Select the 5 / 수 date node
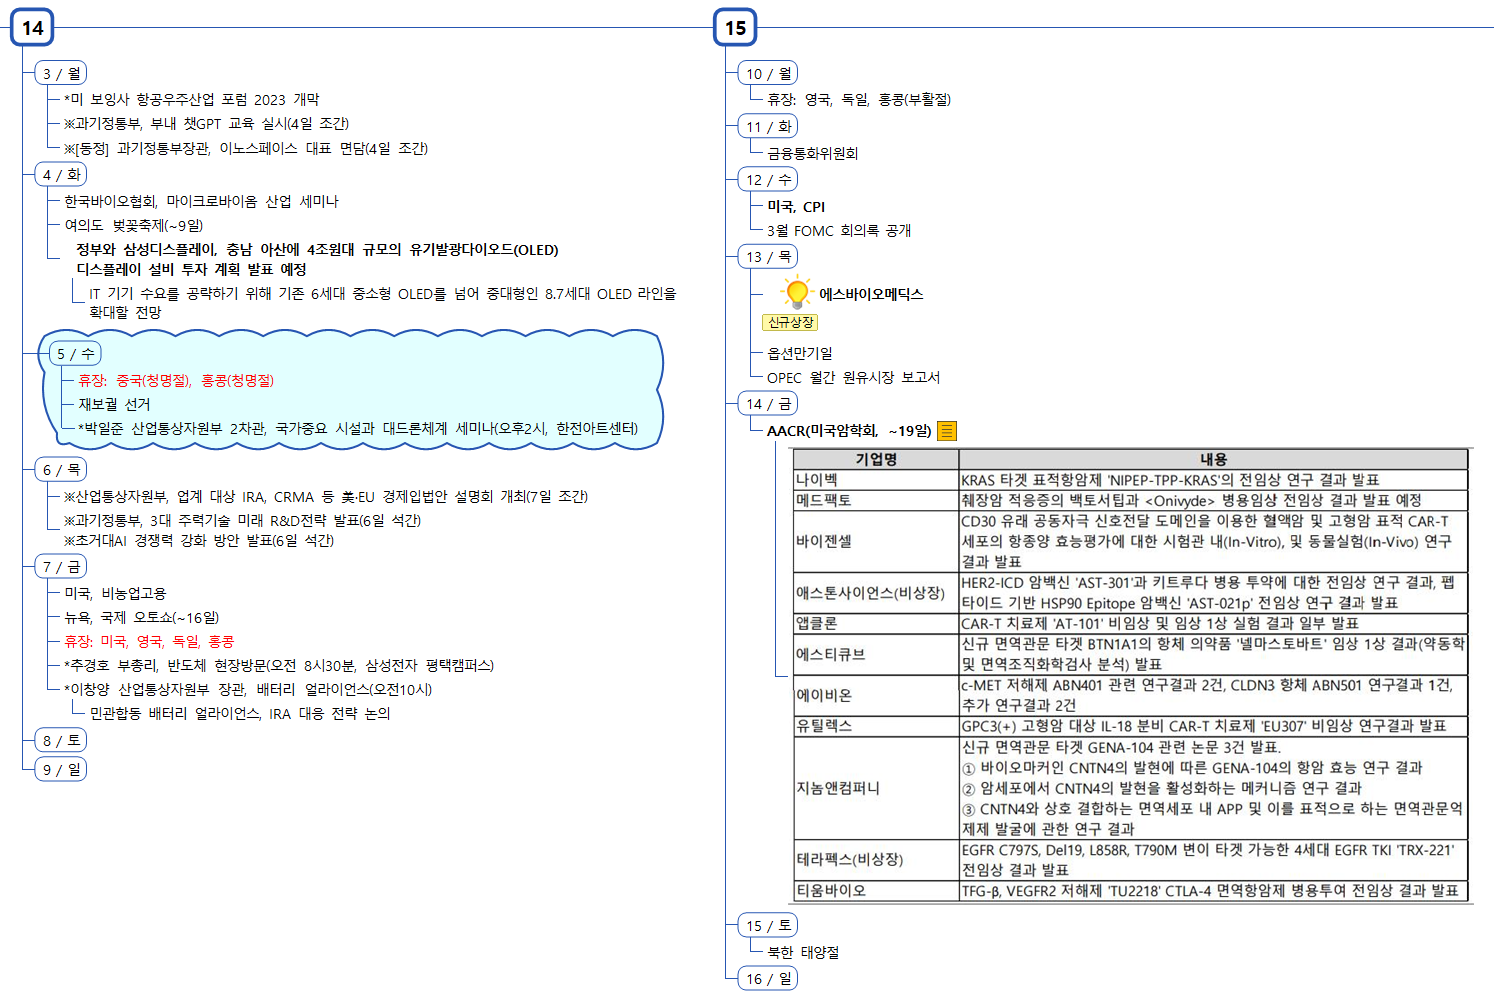Screen dimensions: 1494x1001 [75, 354]
